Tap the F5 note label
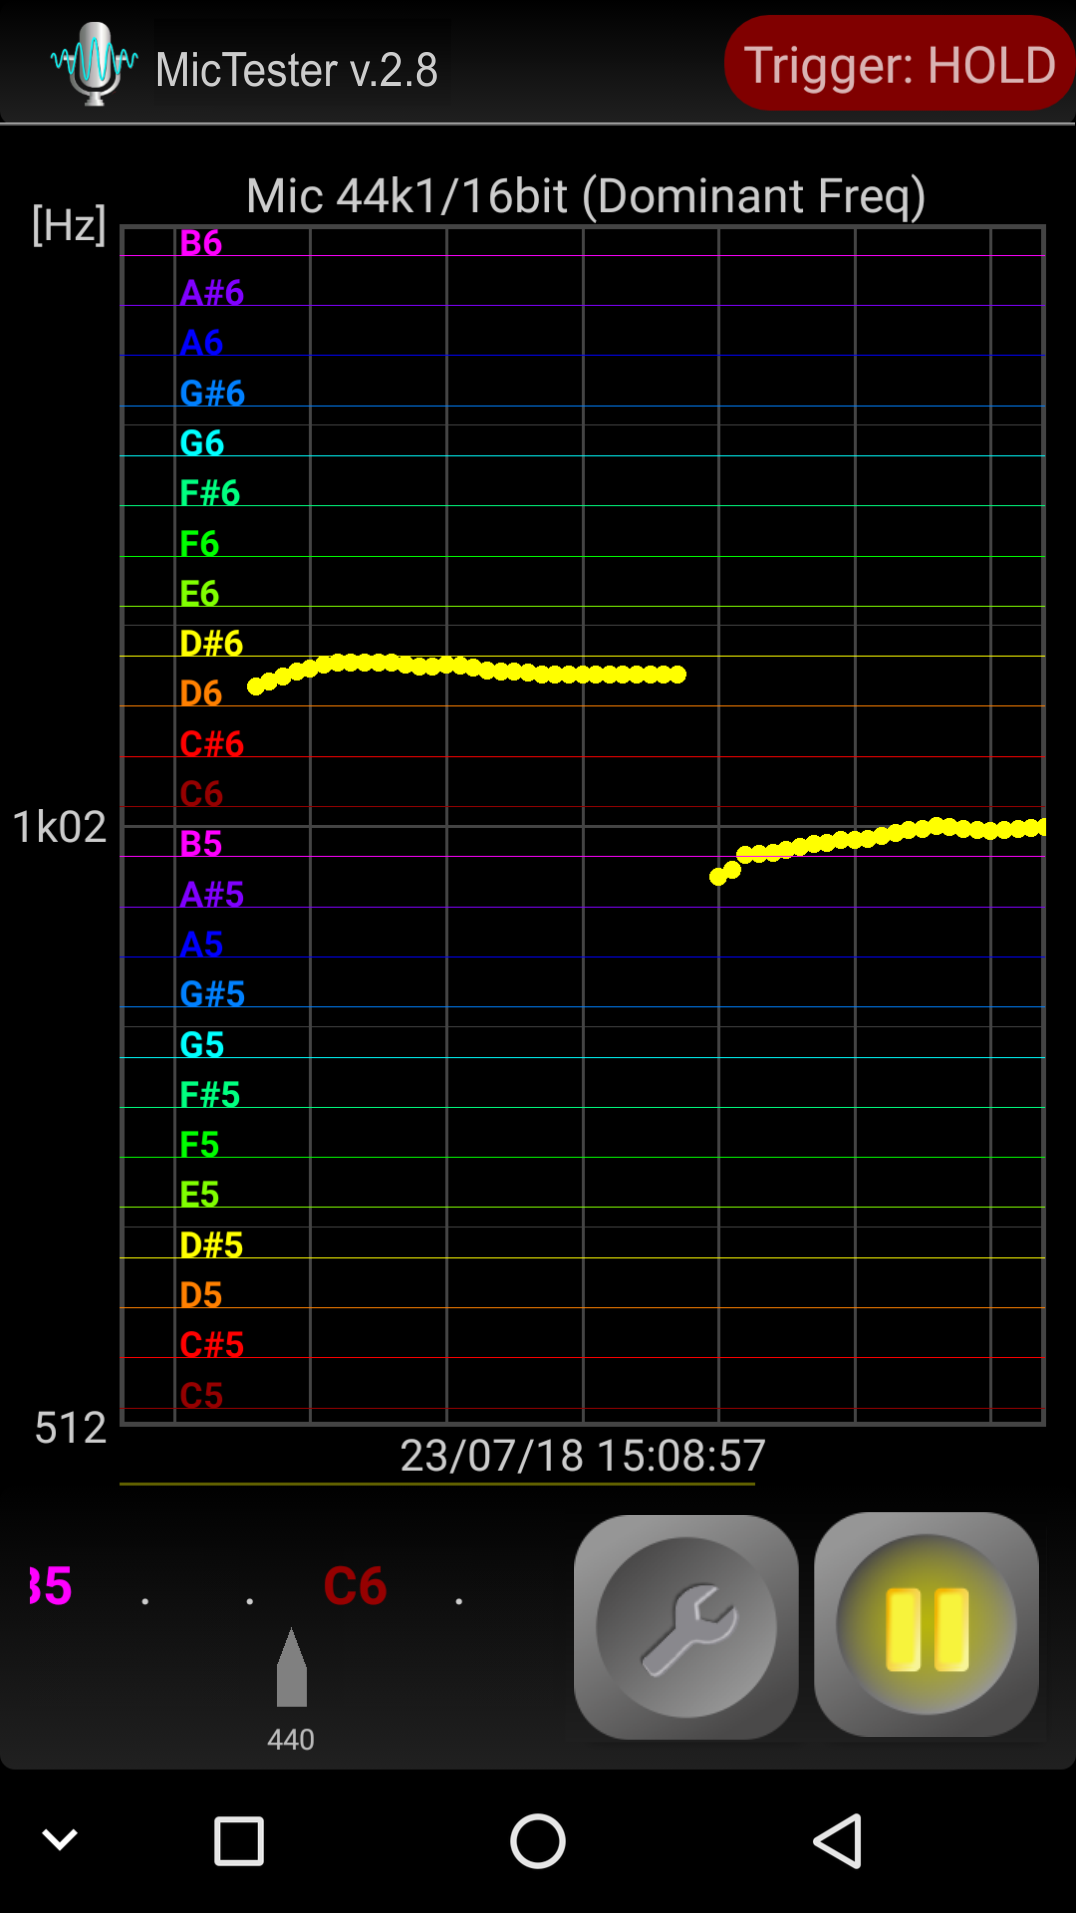 199,1145
